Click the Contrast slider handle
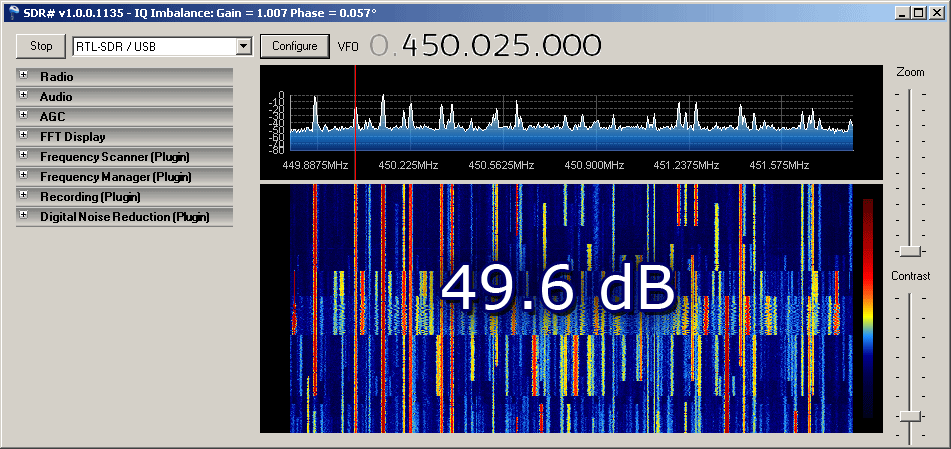951x449 pixels. pyautogui.click(x=910, y=416)
